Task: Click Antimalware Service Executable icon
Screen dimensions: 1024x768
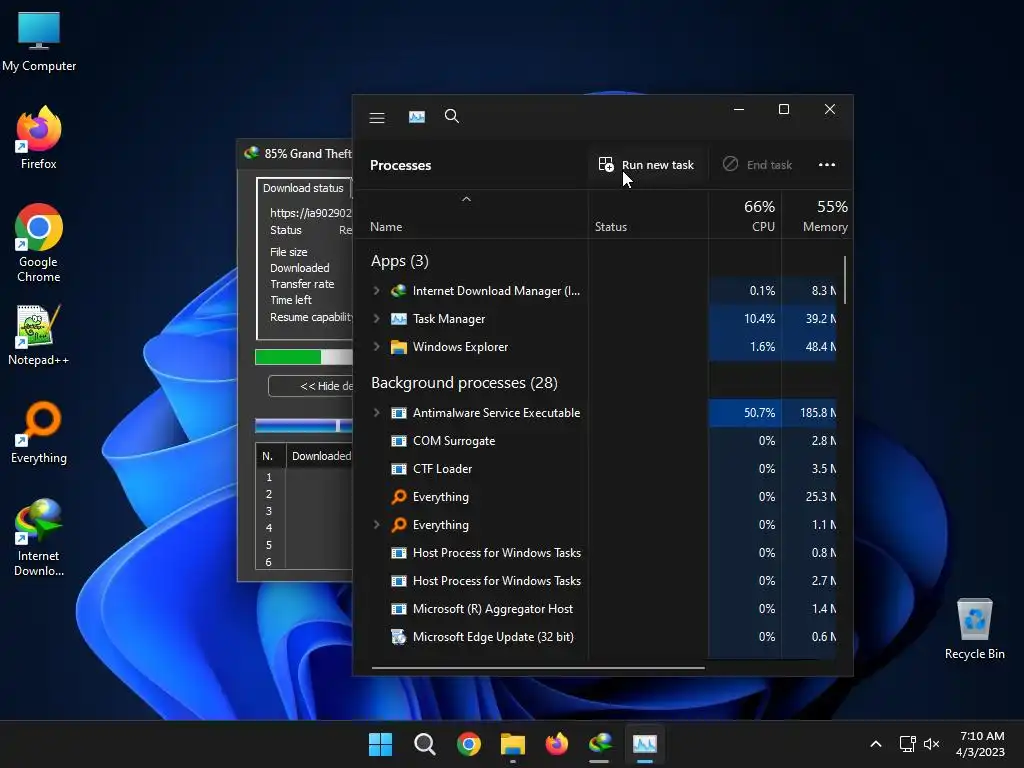Action: click(x=398, y=413)
